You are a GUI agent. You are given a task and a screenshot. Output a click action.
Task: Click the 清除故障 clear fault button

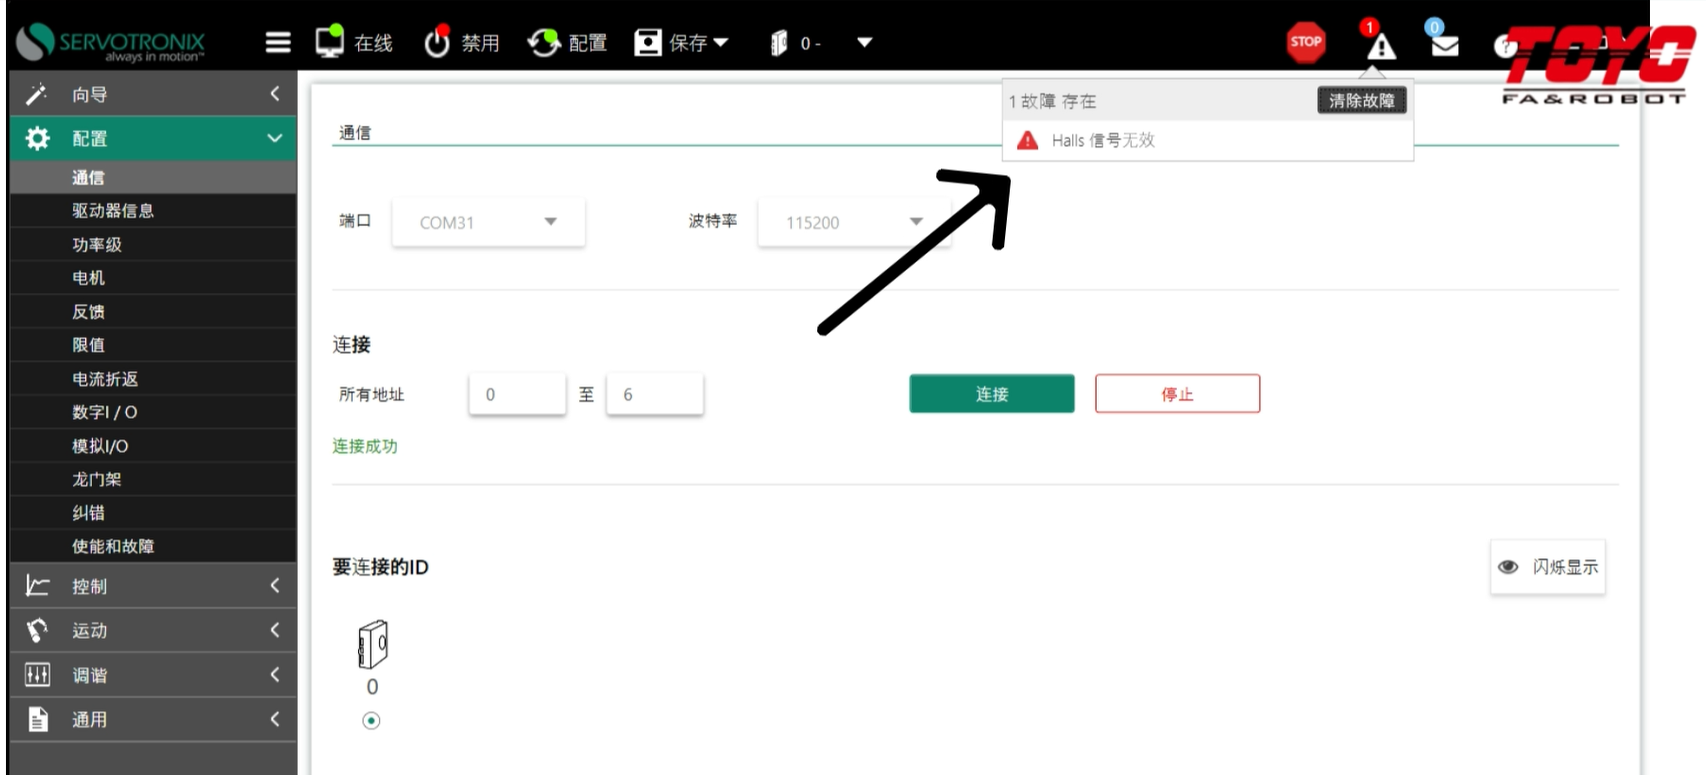[x=1361, y=101]
